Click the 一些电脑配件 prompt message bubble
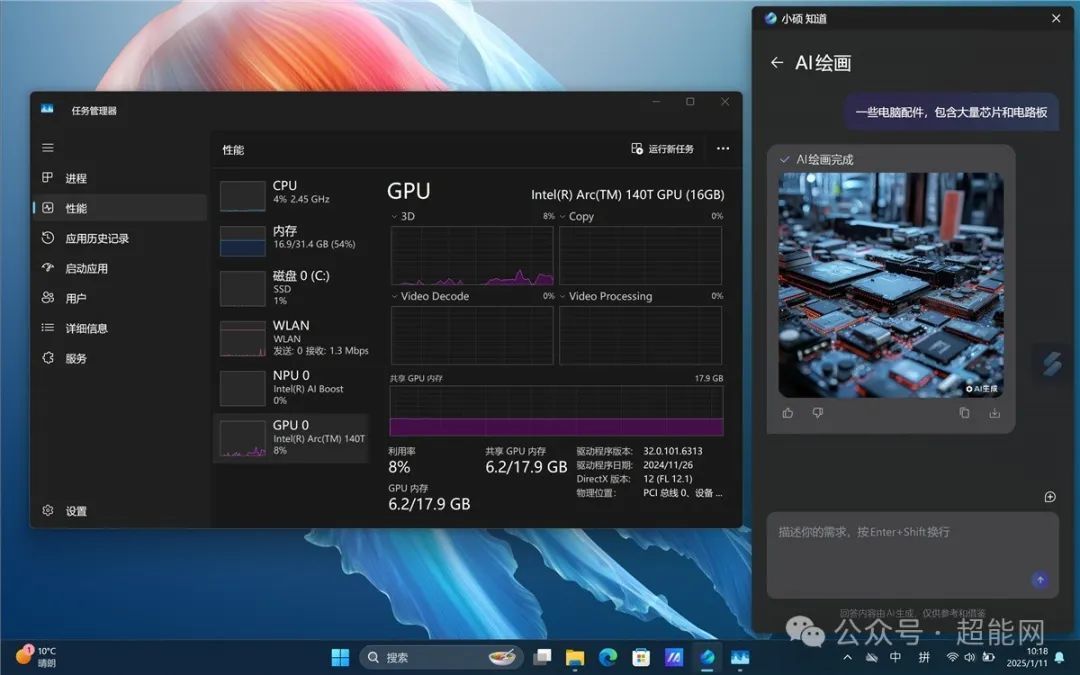The width and height of the screenshot is (1080, 675). (x=951, y=112)
